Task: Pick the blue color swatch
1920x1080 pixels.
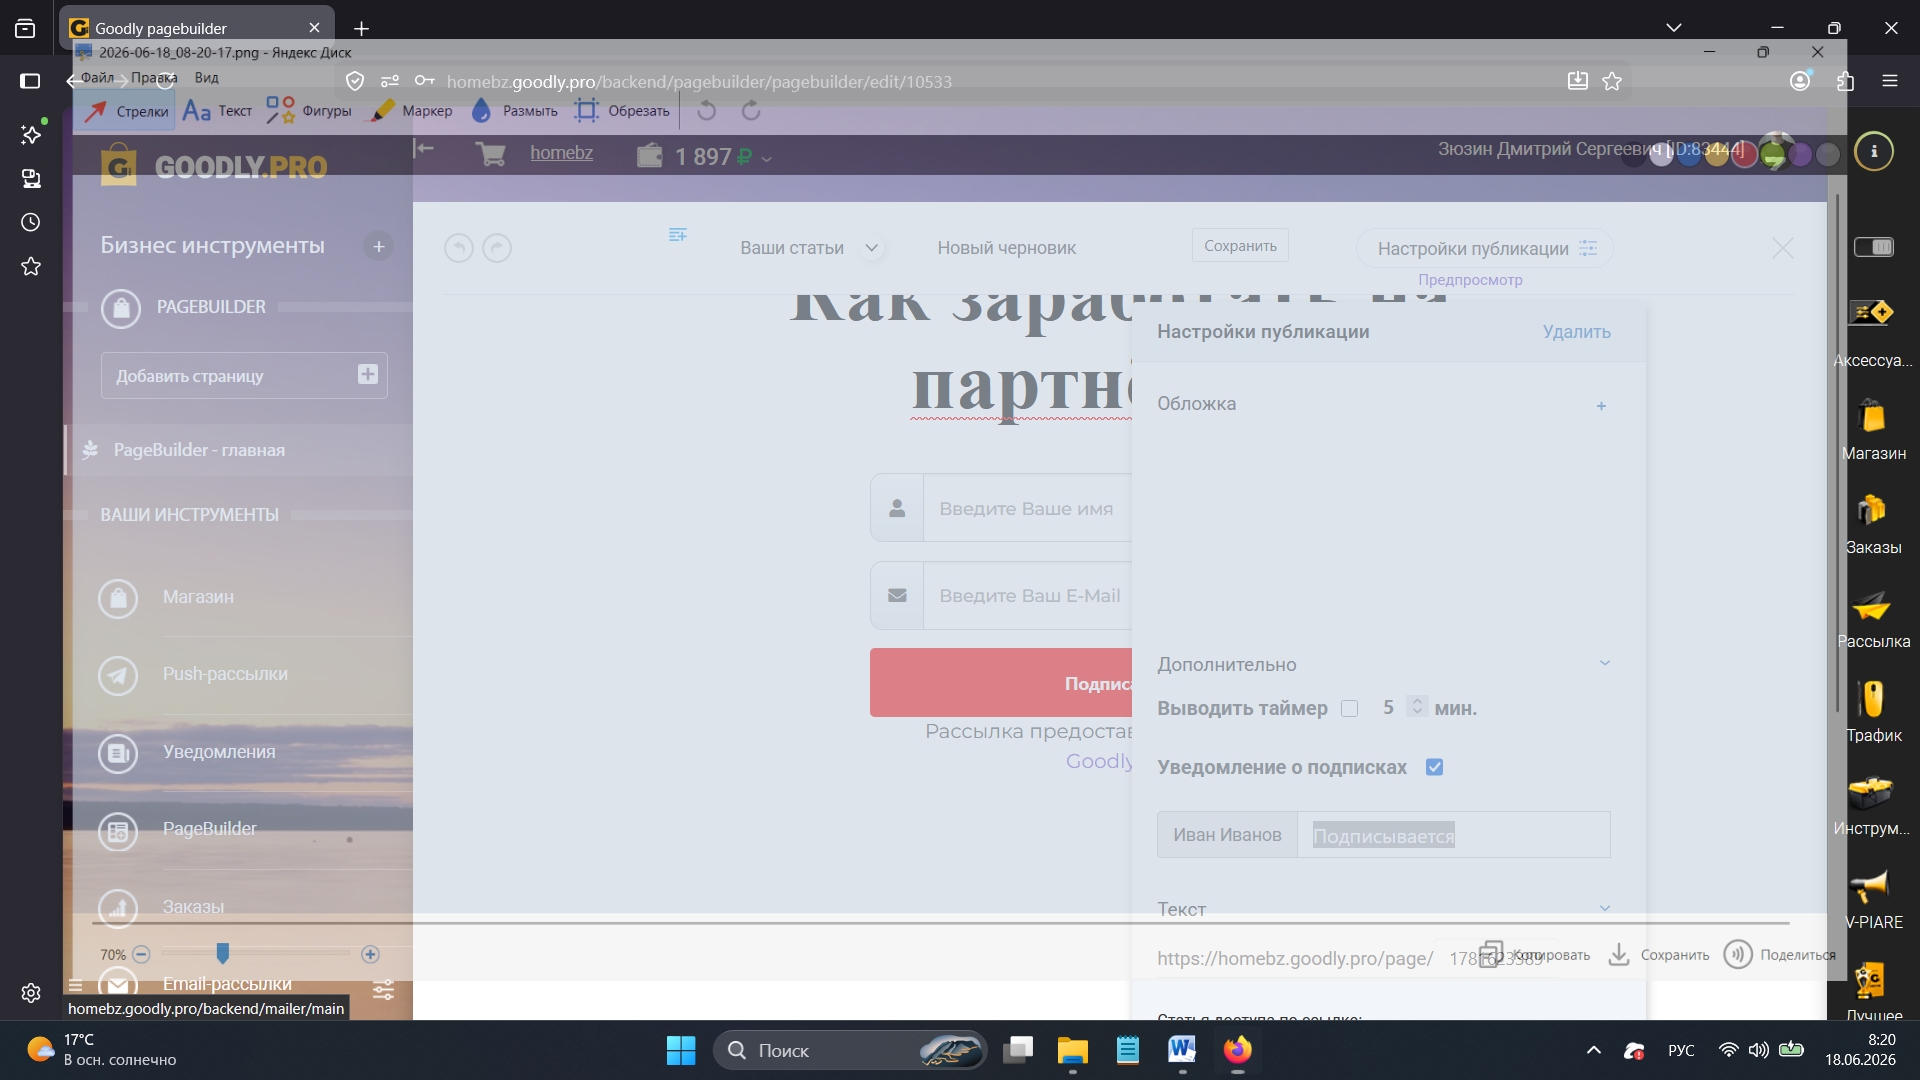Action: 1689,155
